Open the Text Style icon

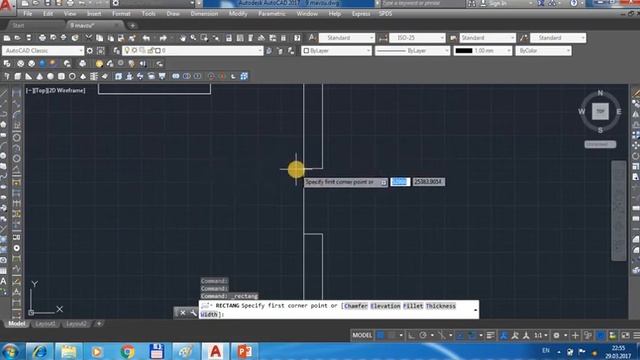(312, 38)
